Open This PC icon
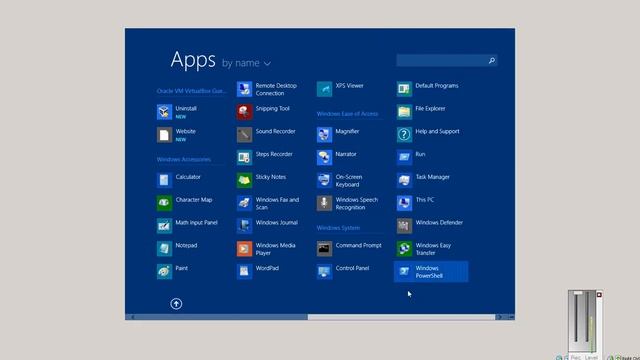The height and width of the screenshot is (360, 640). (x=404, y=203)
